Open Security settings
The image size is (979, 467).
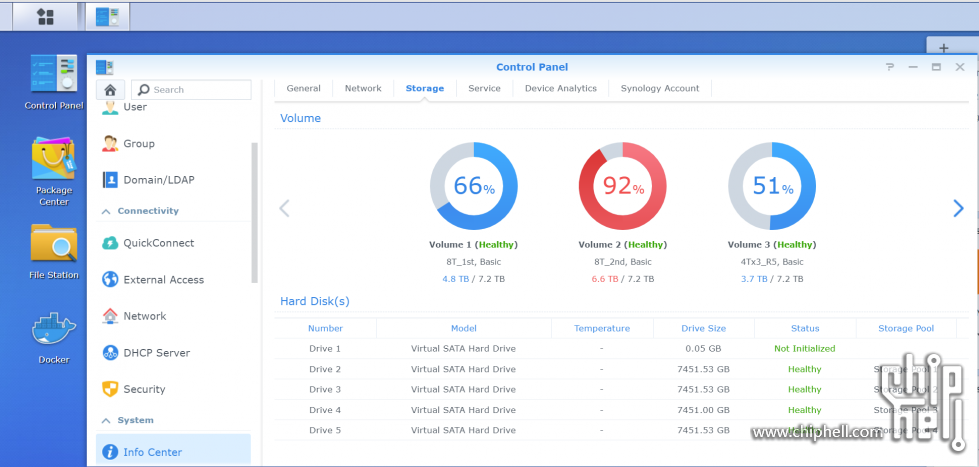[x=173, y=389]
